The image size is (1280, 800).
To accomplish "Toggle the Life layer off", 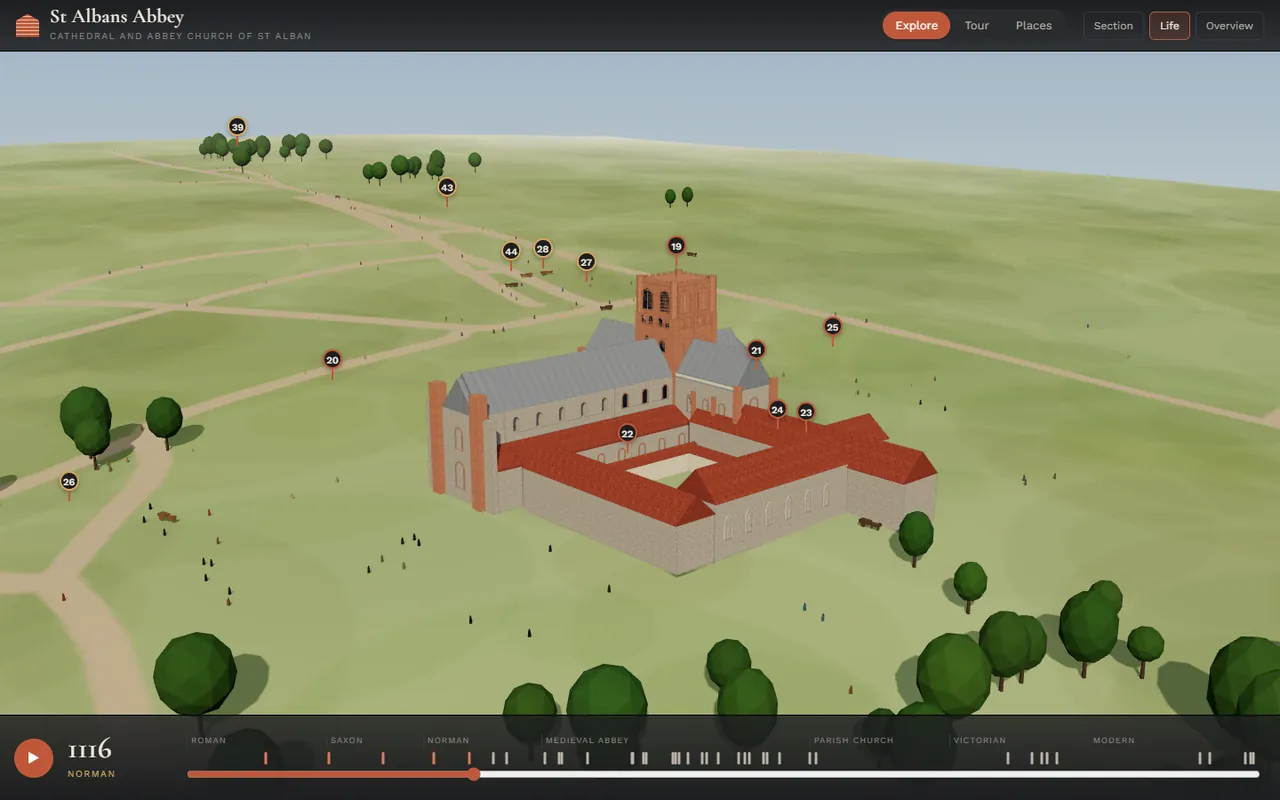I will point(1170,26).
